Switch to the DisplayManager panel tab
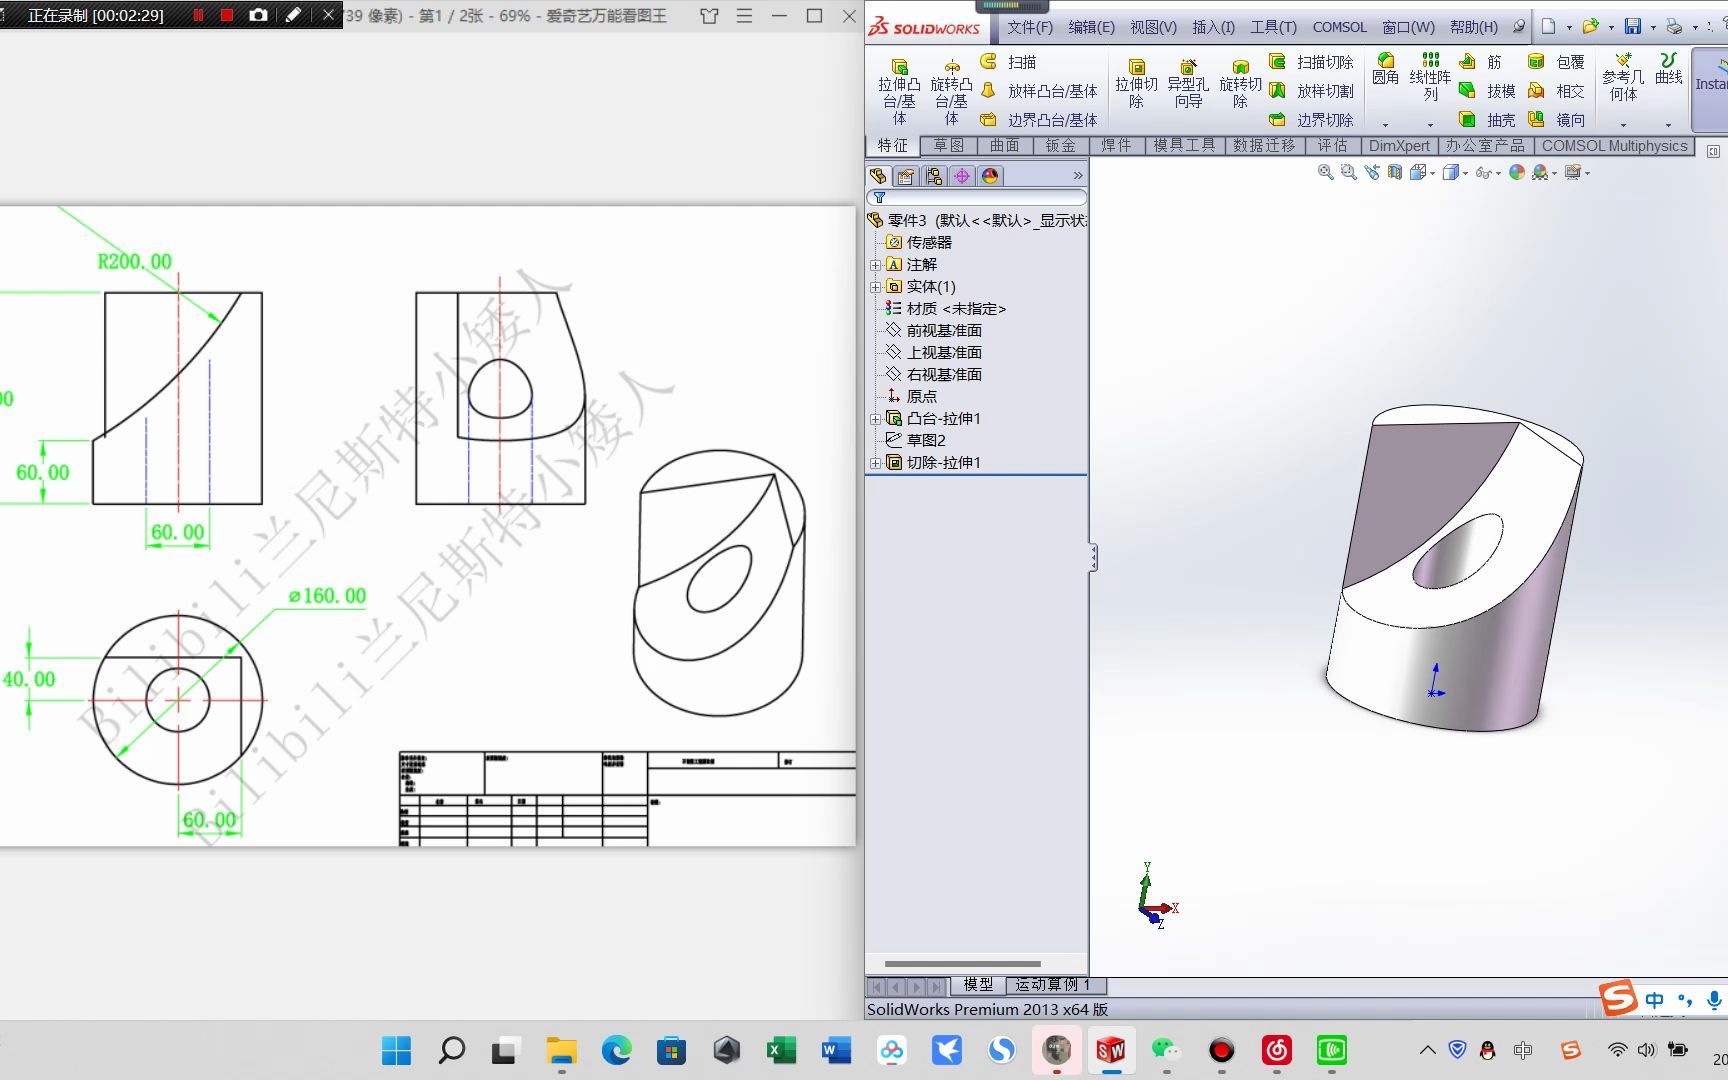 click(990, 175)
